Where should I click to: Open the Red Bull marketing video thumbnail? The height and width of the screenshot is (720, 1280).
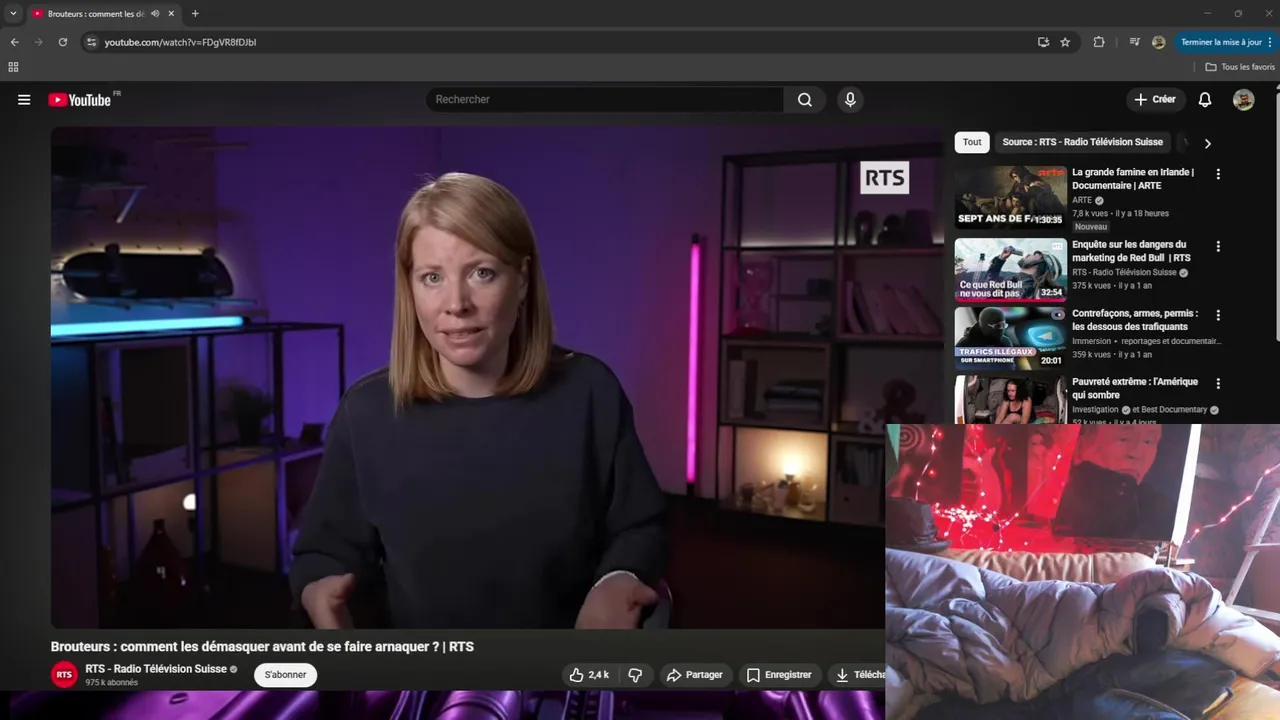(1010, 269)
